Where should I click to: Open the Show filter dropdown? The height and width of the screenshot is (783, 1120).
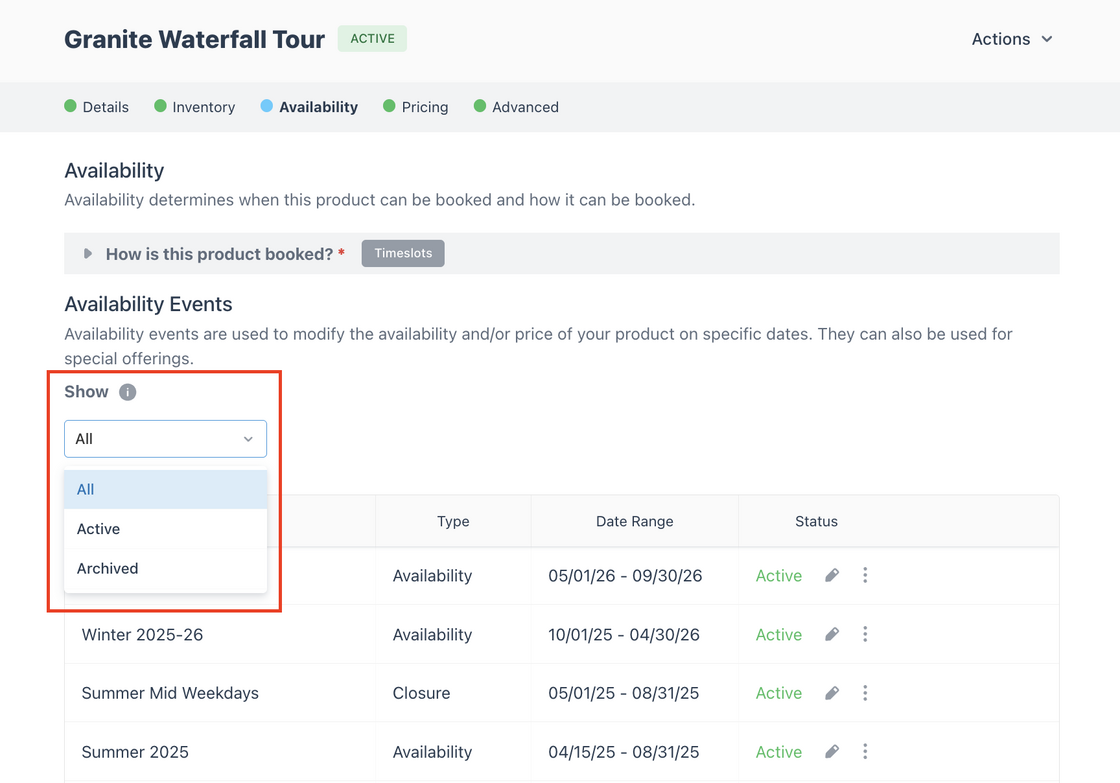[165, 438]
